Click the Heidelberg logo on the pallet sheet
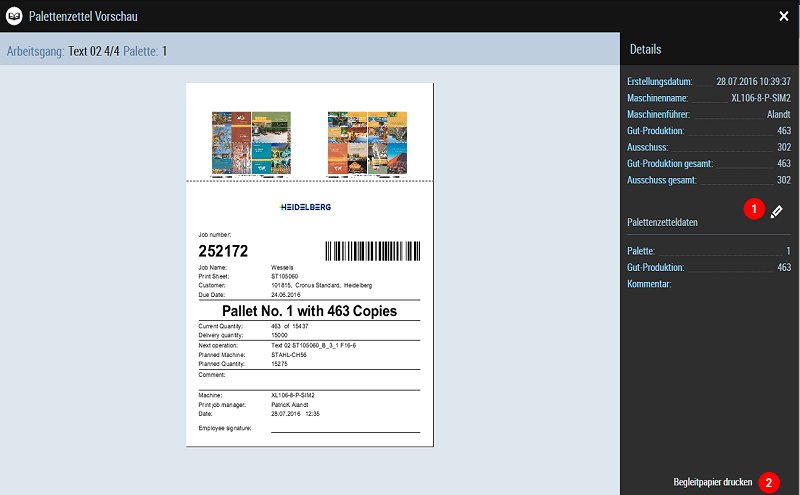Image resolution: width=800 pixels, height=495 pixels. click(x=306, y=207)
